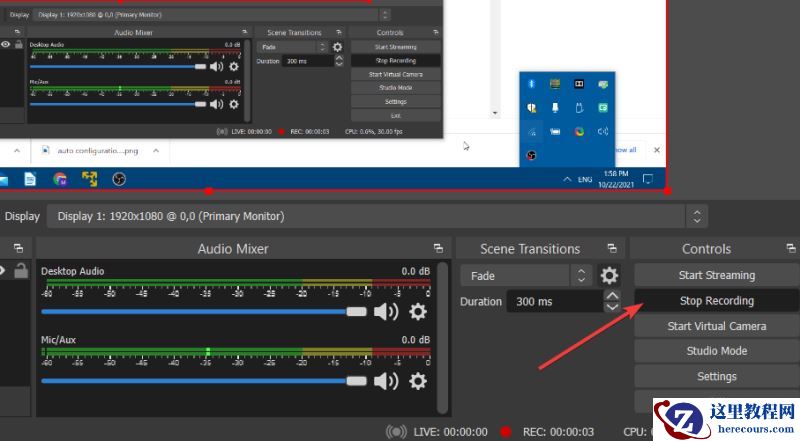Open the document app taskbar icon
Viewport: 800px width, 441px height.
click(x=30, y=179)
